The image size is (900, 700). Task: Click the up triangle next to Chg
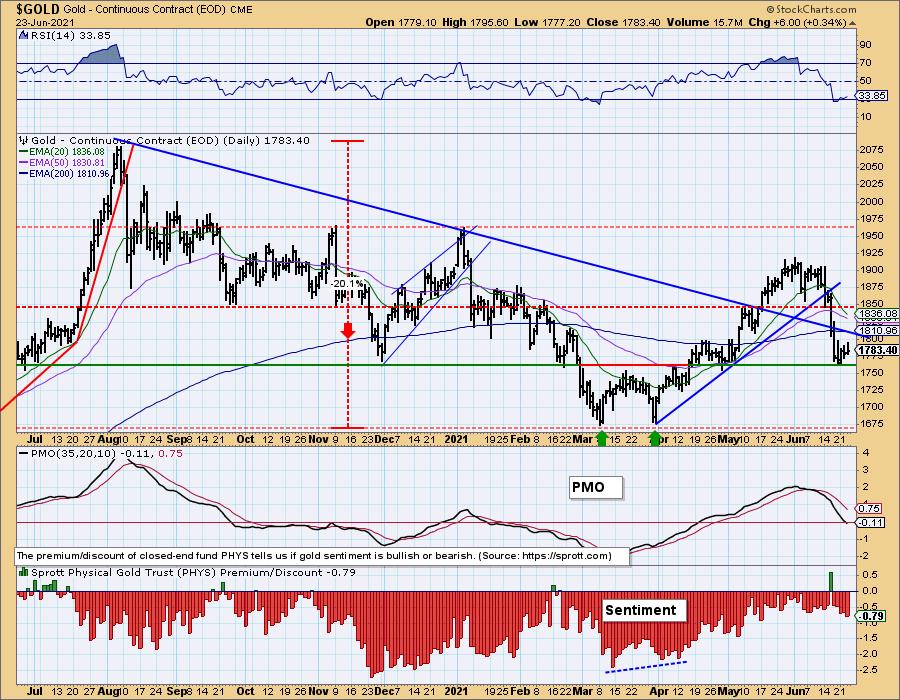[x=852, y=23]
